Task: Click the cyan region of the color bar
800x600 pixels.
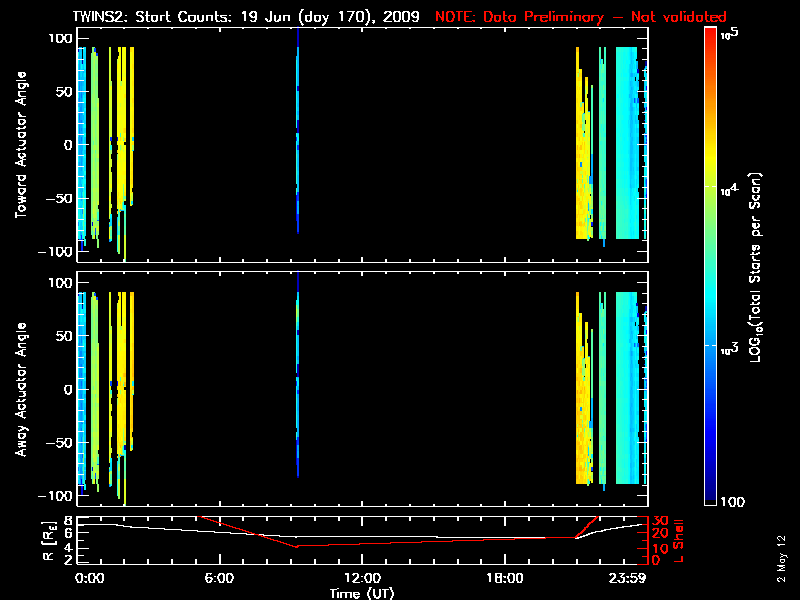Action: coord(711,300)
